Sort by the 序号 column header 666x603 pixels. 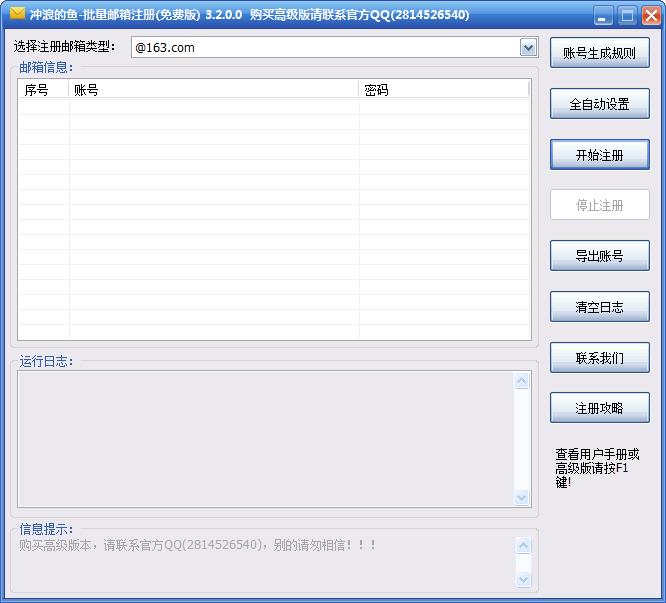point(43,90)
